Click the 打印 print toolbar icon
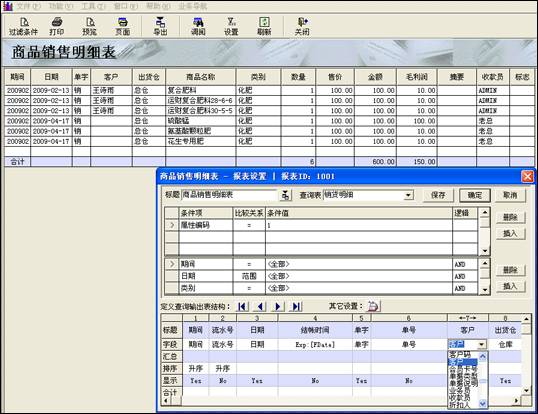538x414 pixels. point(57,26)
